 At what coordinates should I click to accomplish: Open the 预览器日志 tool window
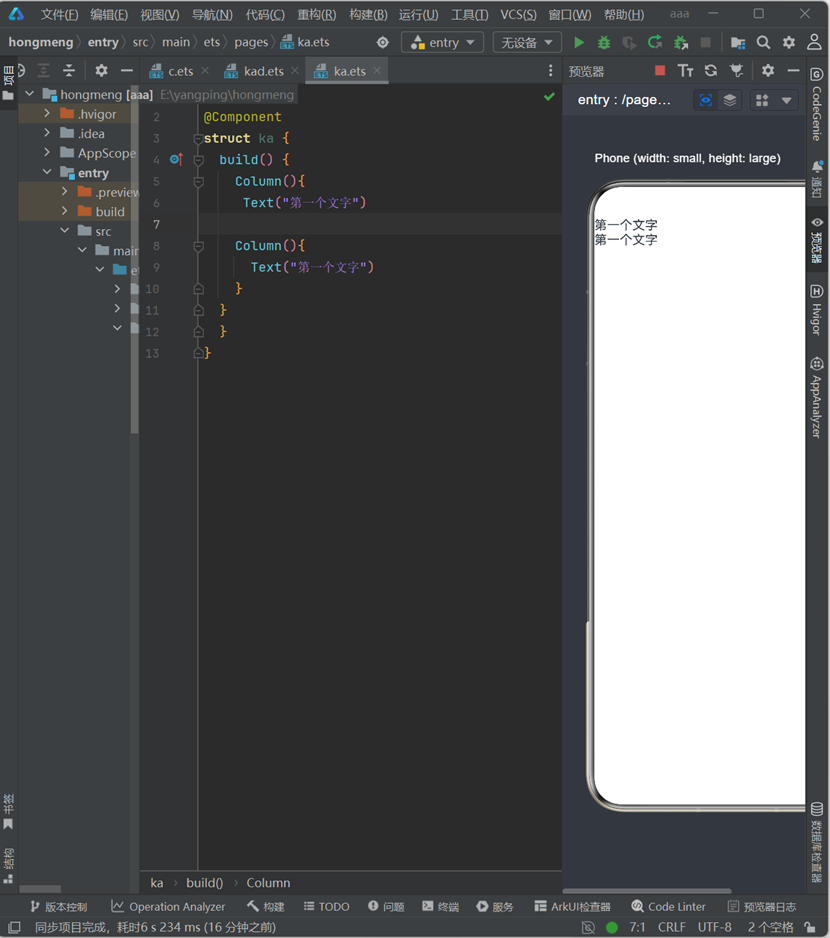(762, 907)
